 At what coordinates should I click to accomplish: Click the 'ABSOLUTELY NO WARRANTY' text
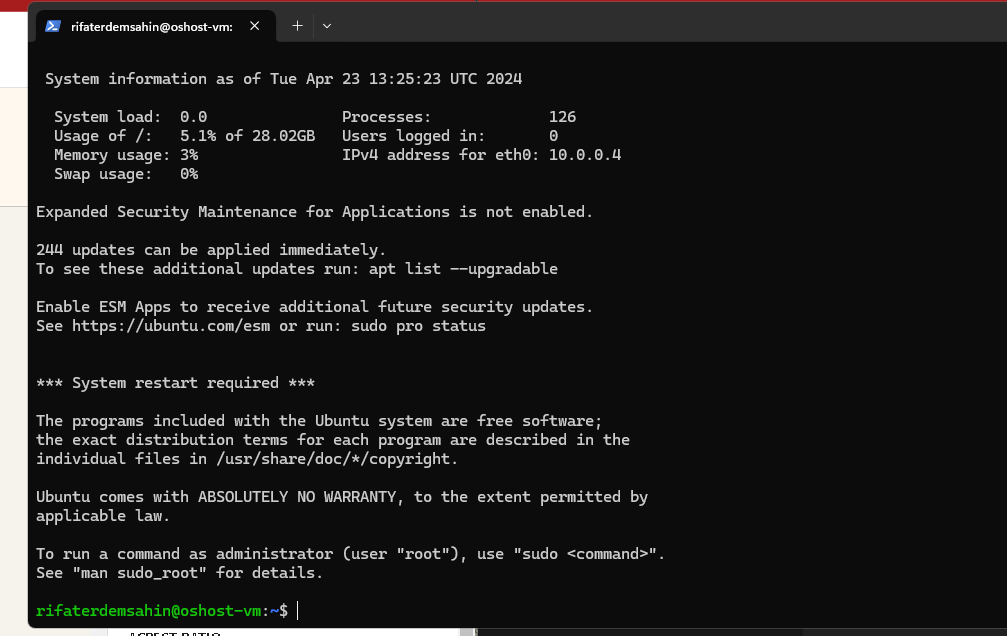(x=296, y=497)
